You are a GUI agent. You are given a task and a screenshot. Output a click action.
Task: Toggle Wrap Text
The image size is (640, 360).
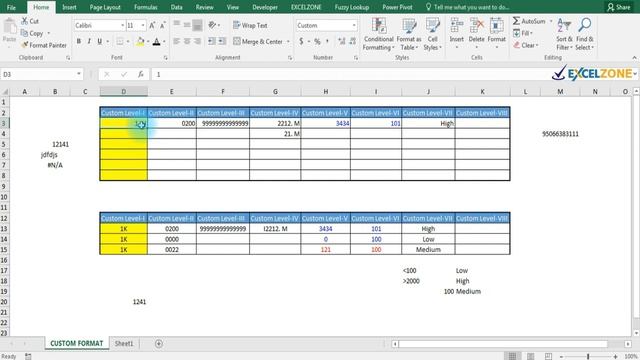click(250, 25)
